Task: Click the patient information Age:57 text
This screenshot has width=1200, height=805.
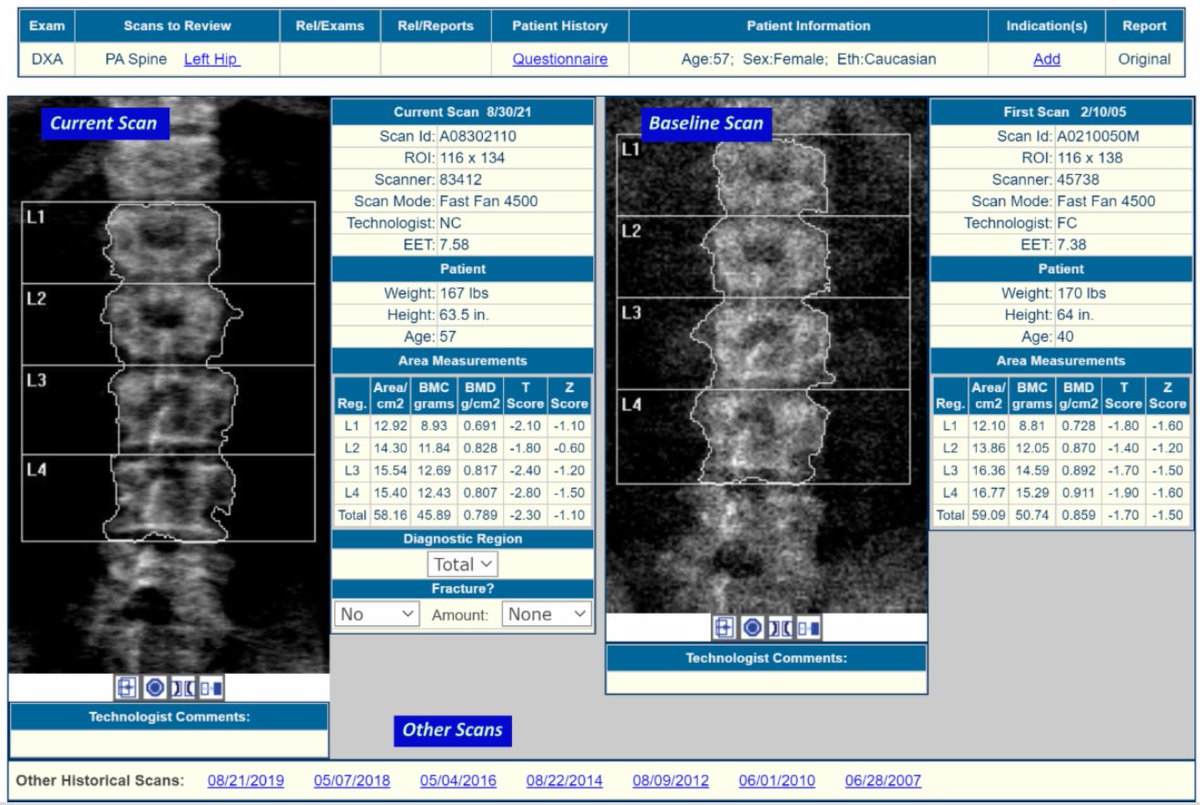Action: [704, 59]
